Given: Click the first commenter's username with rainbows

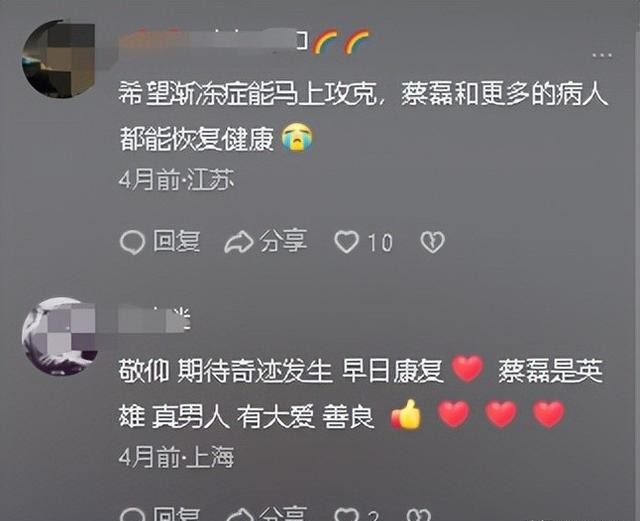Looking at the screenshot, I should tap(244, 42).
